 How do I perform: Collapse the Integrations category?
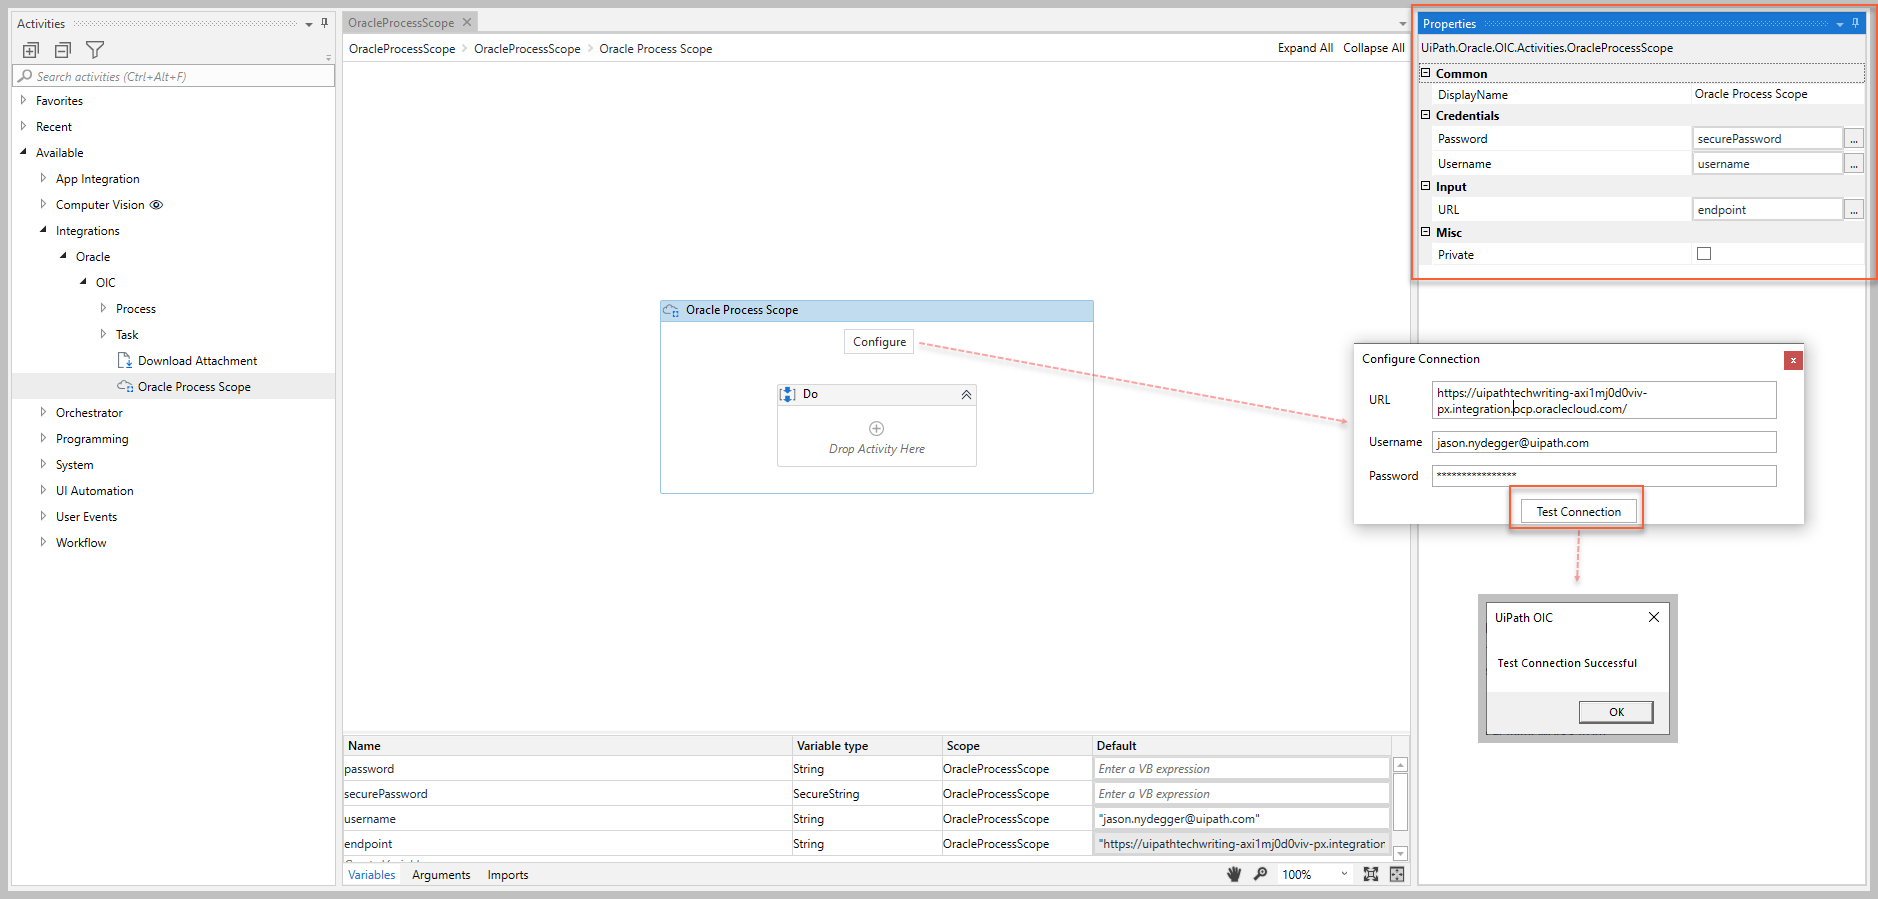pyautogui.click(x=43, y=230)
